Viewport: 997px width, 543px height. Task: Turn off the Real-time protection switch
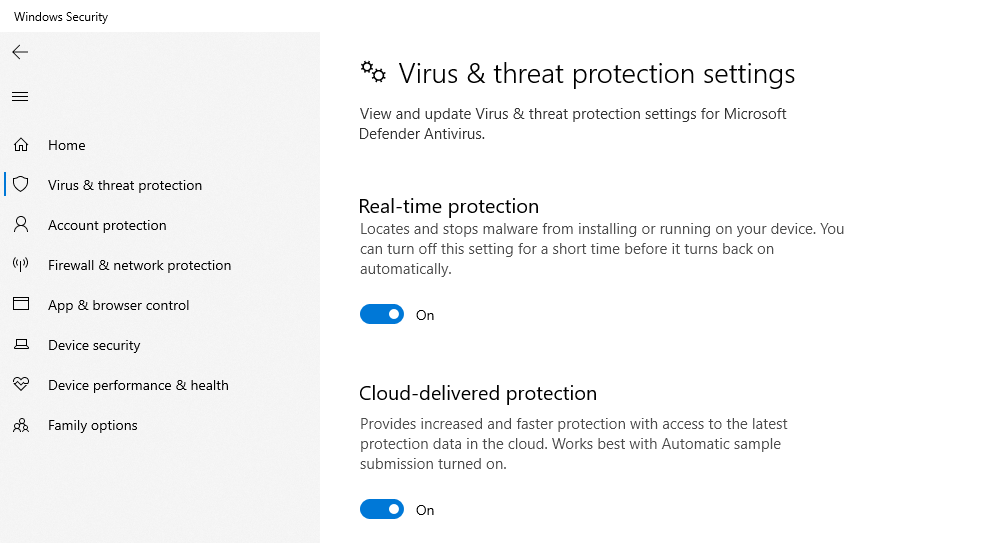click(382, 315)
